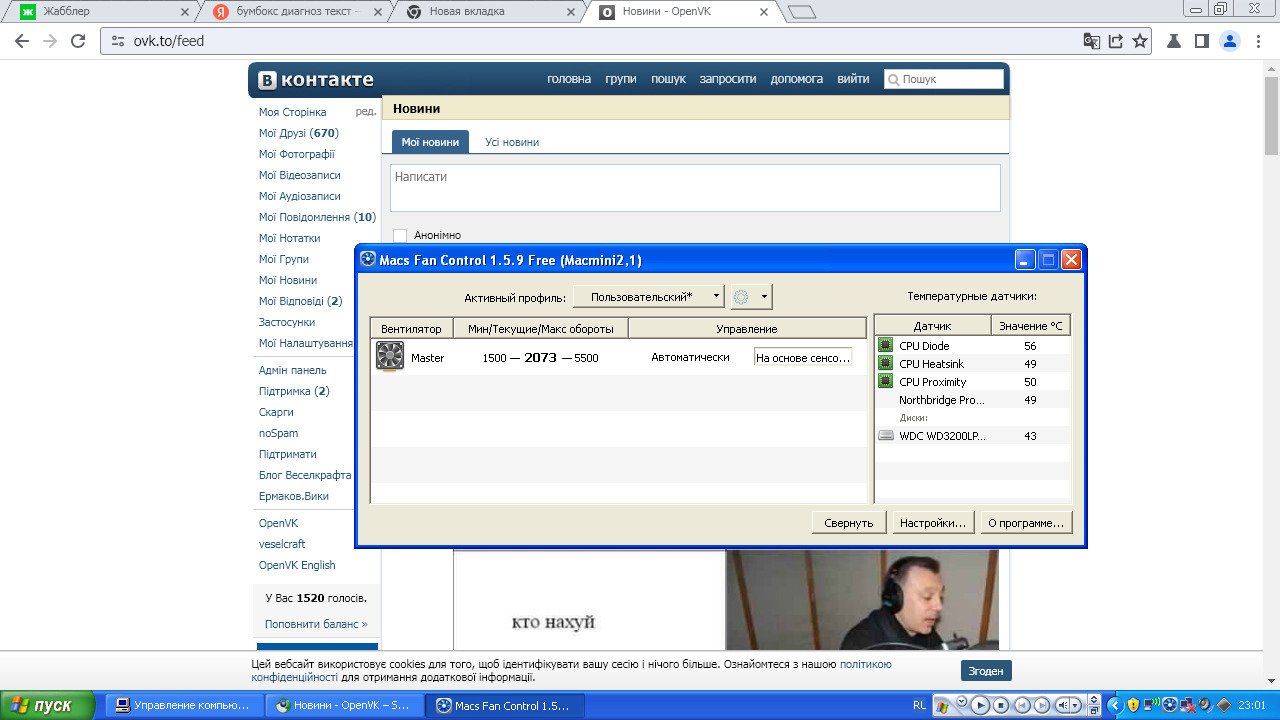Click the Свернуть button

849,522
